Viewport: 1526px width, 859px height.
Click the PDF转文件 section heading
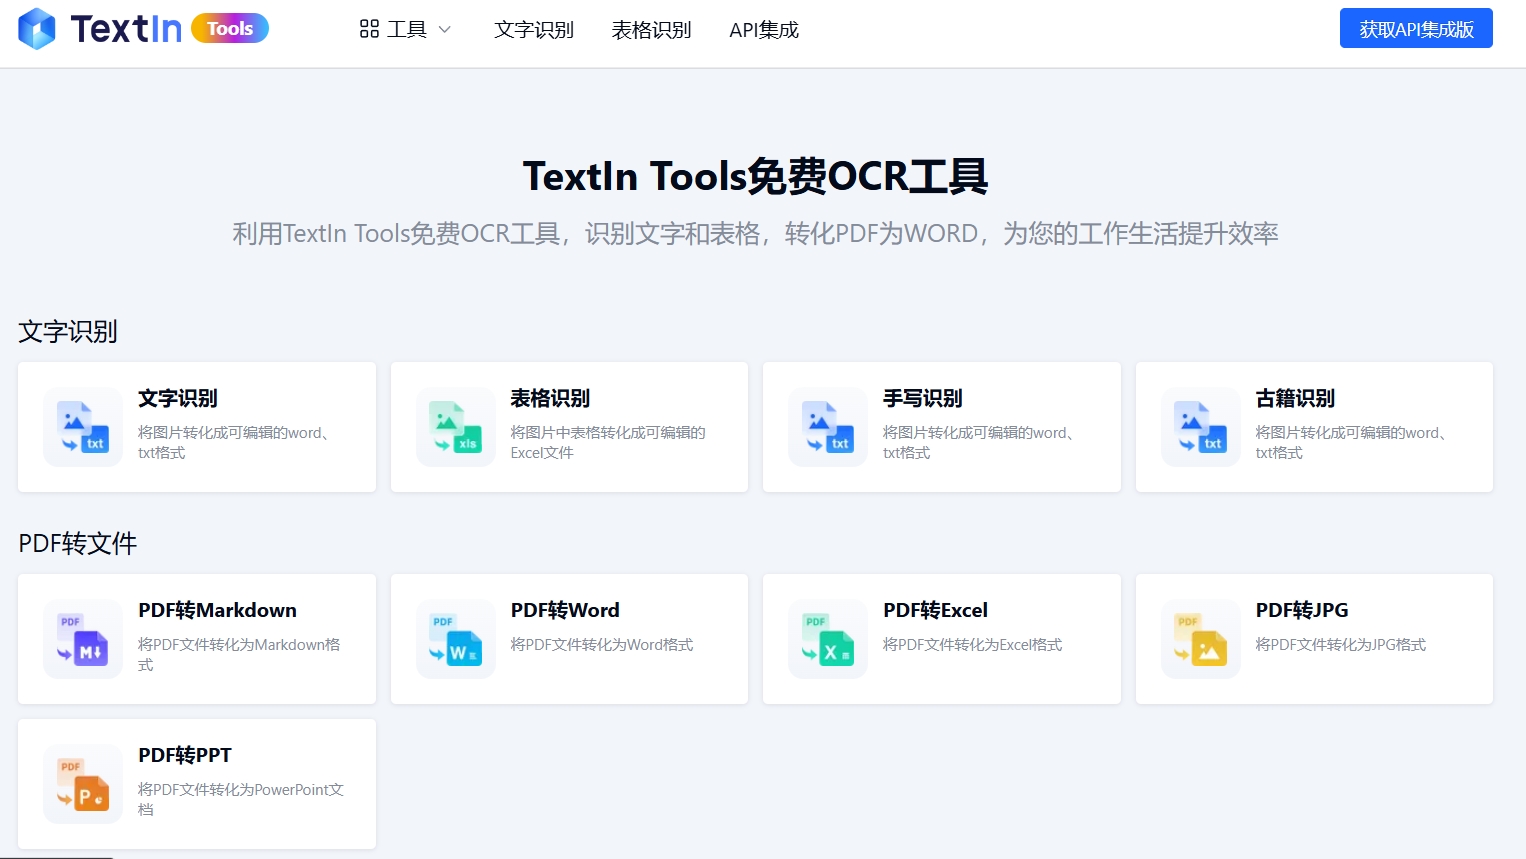[x=78, y=543]
